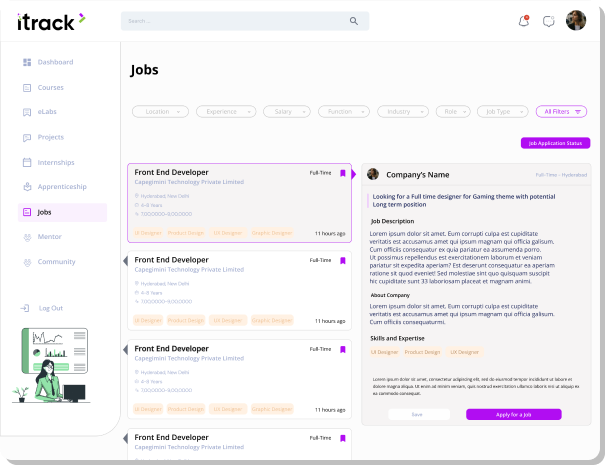605x465 pixels.
Task: Click the location pin icon on first card
Action: coord(137,196)
